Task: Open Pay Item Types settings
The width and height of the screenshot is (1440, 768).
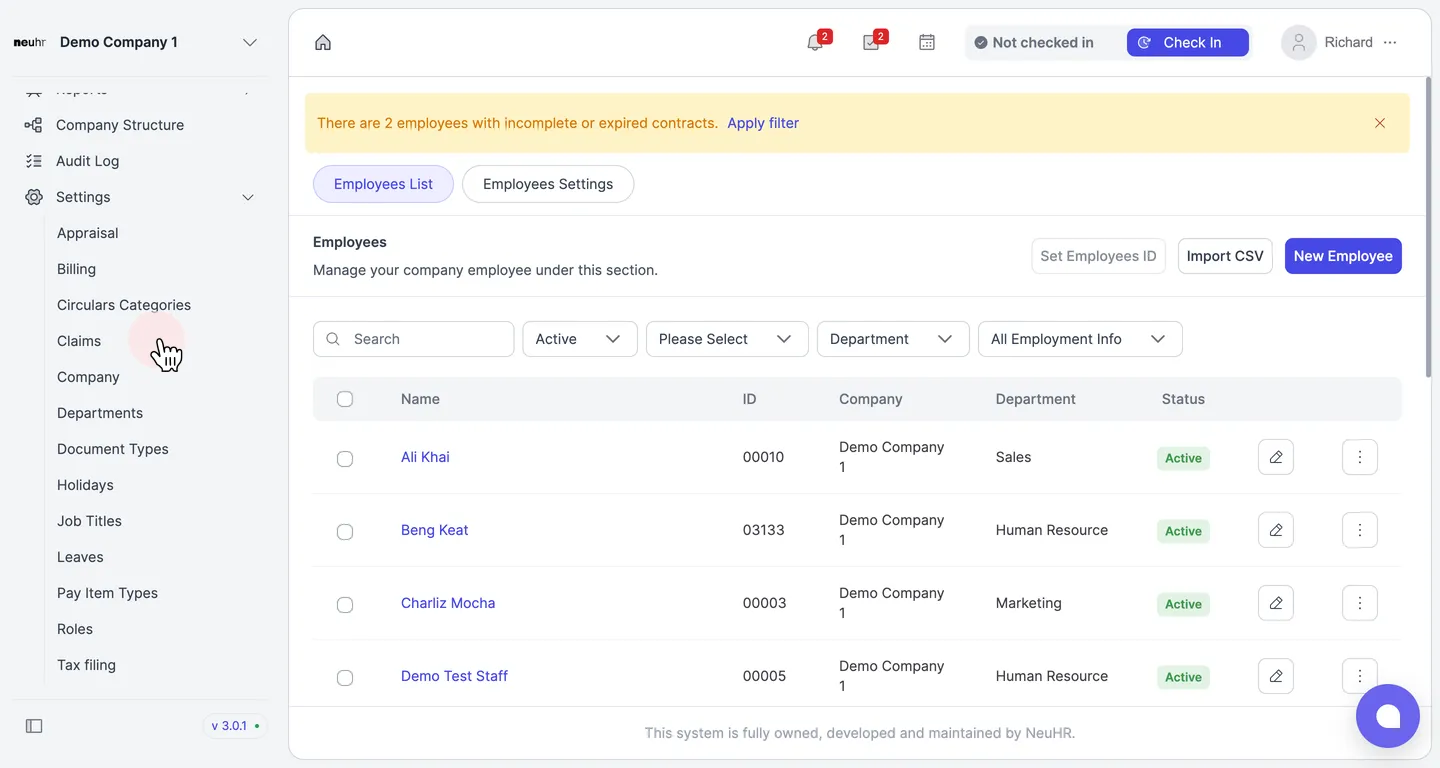Action: (107, 593)
